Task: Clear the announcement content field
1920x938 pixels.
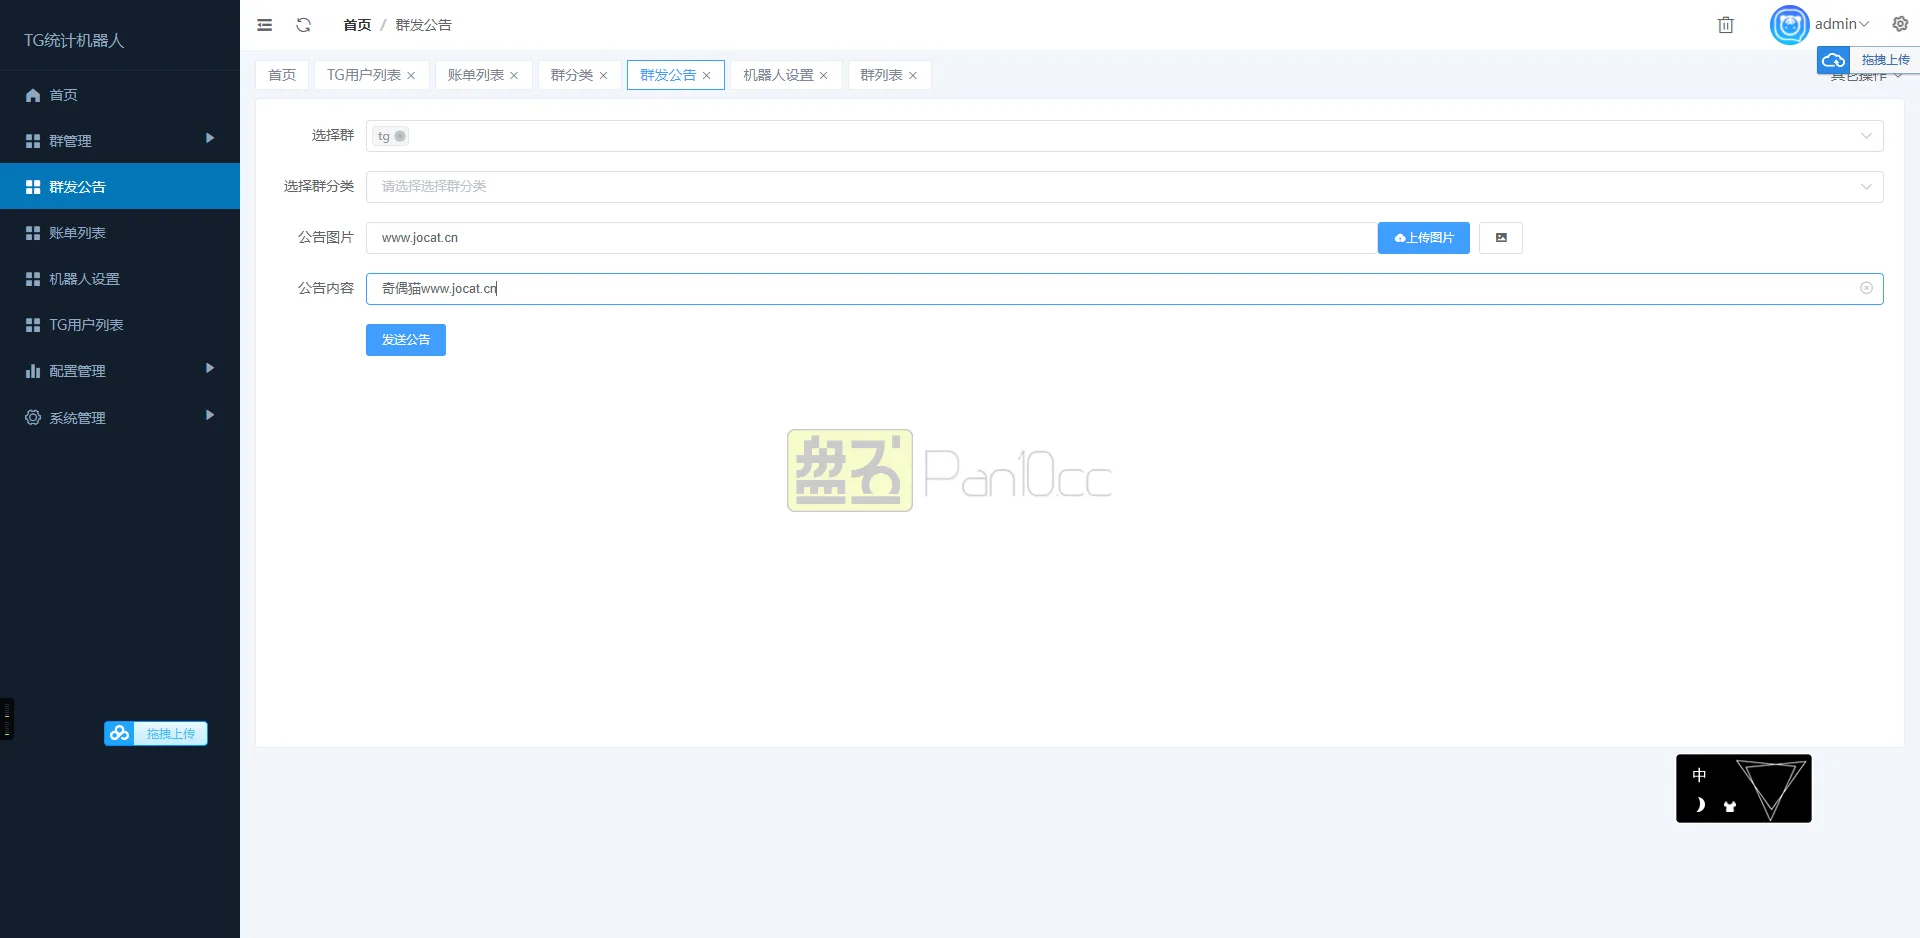Action: [1866, 288]
